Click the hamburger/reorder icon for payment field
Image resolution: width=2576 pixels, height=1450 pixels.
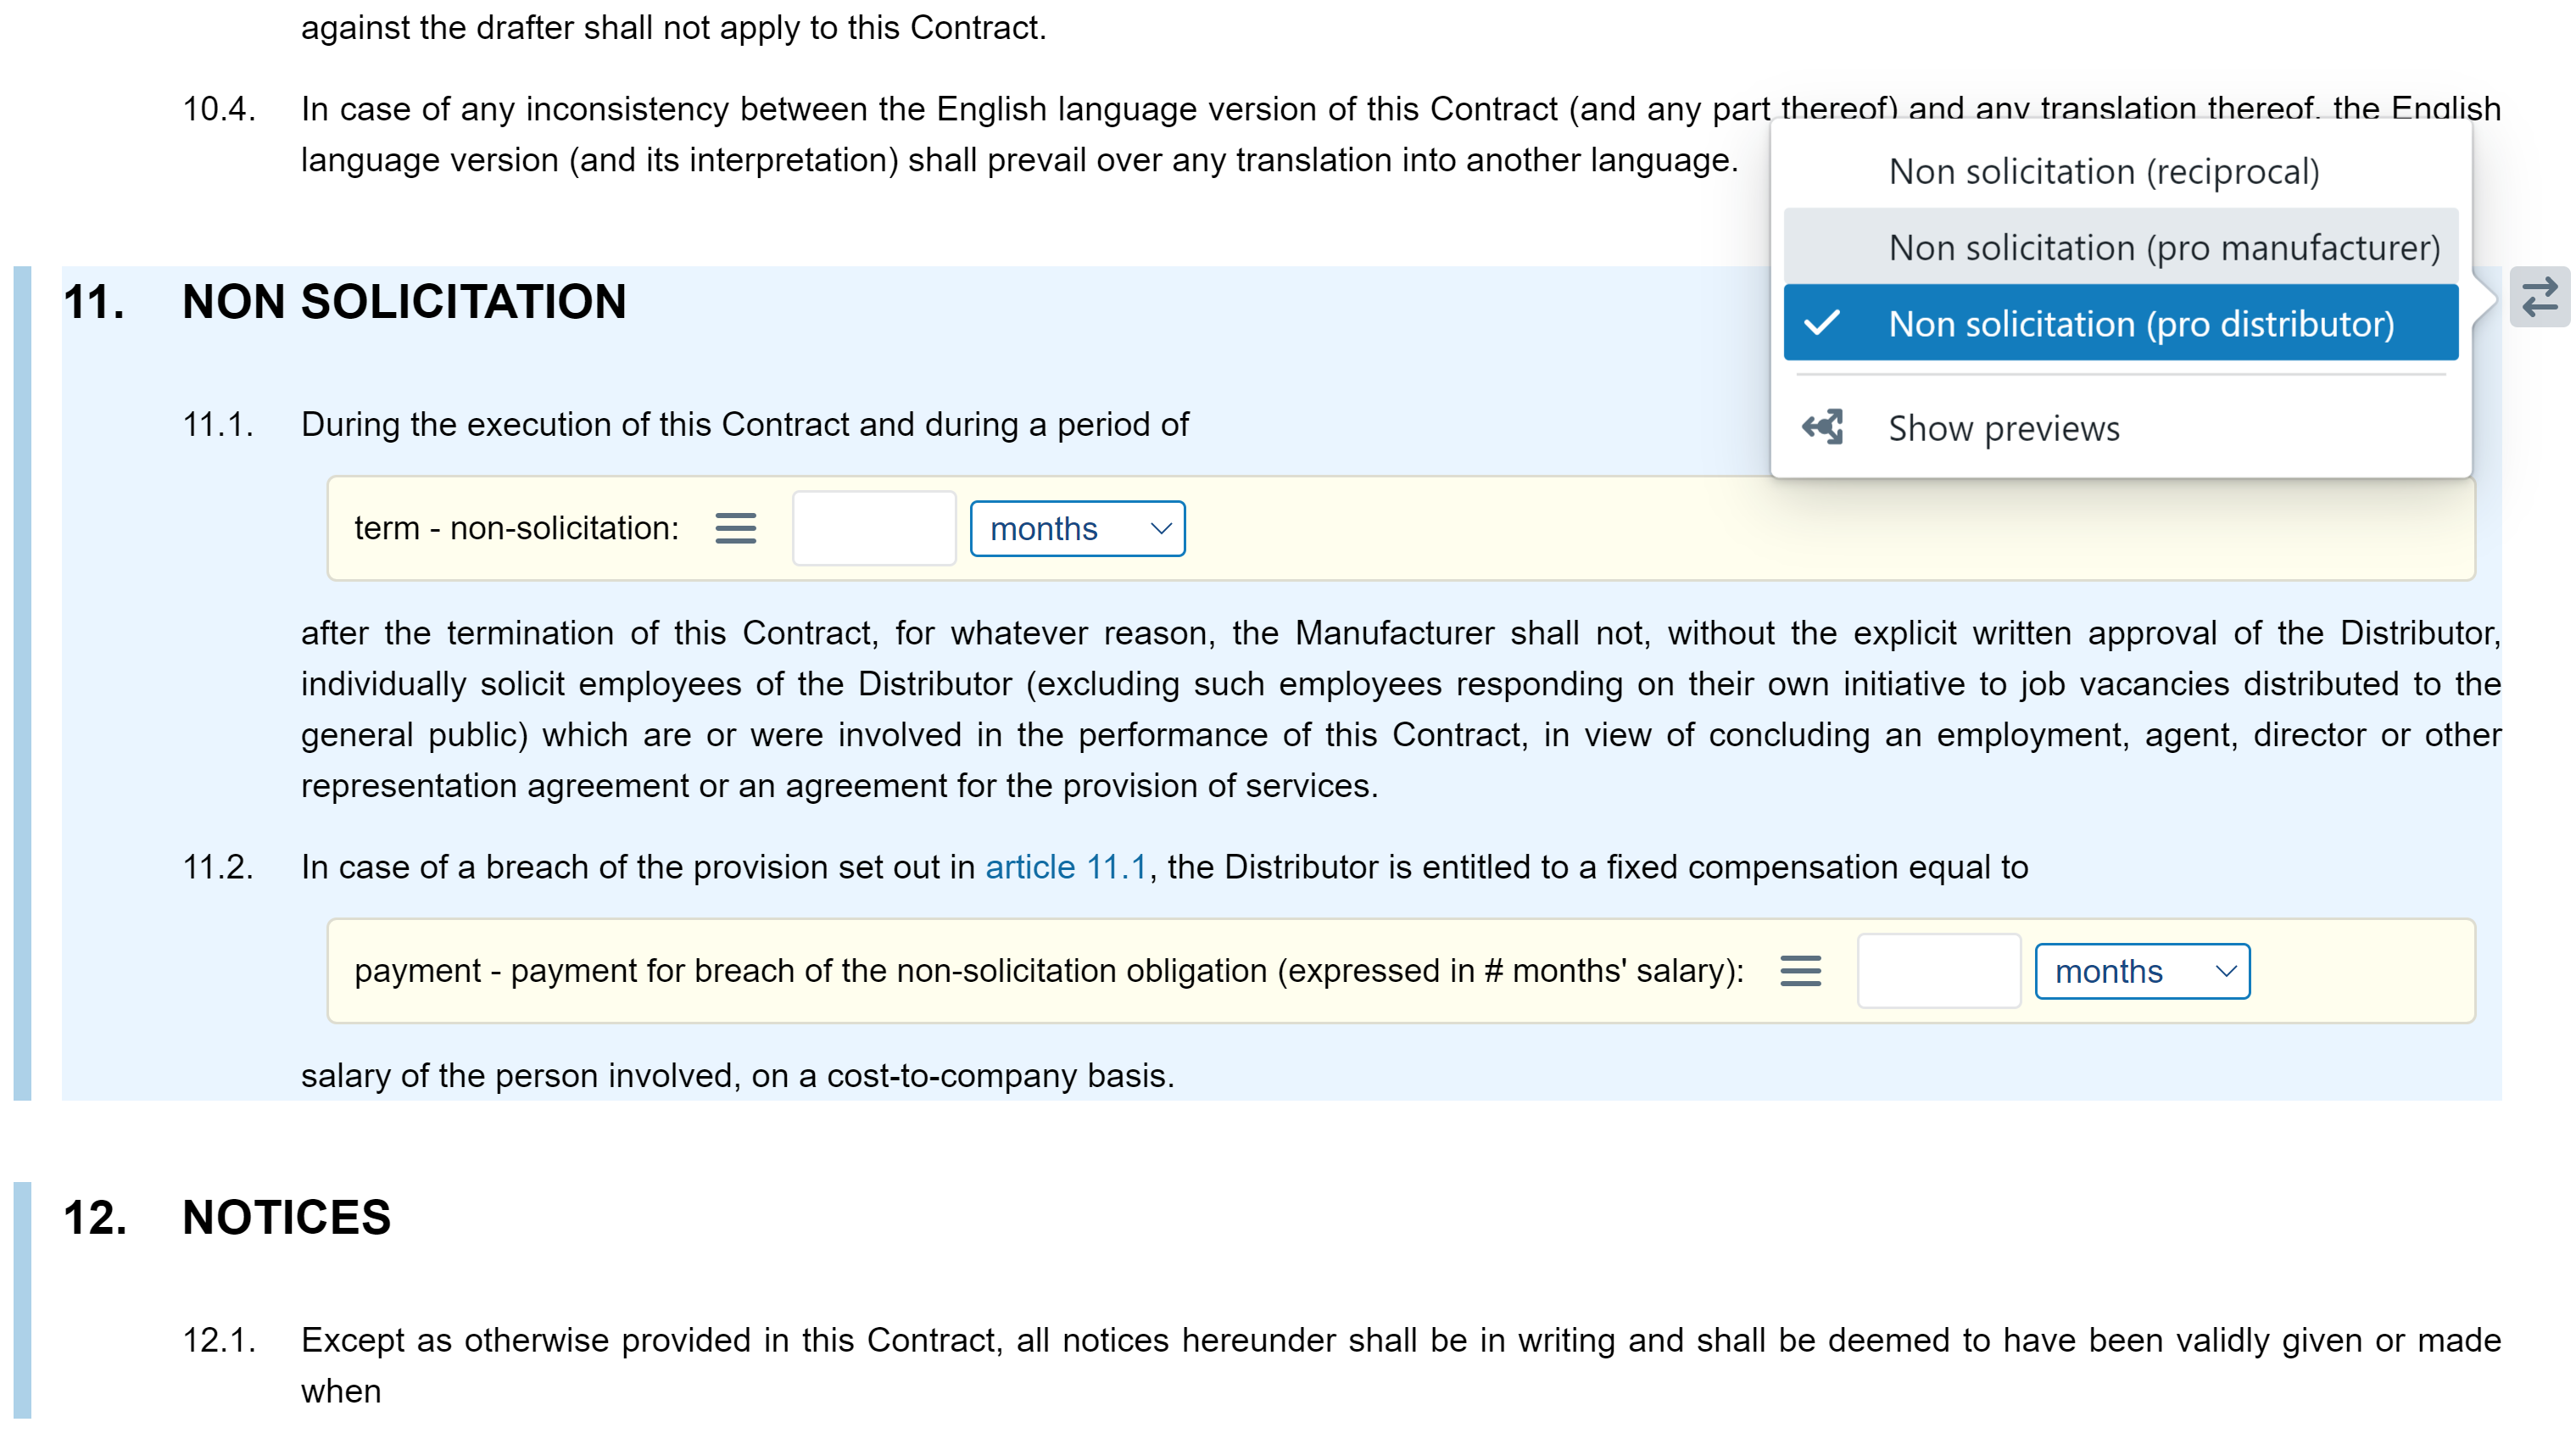pos(1799,969)
